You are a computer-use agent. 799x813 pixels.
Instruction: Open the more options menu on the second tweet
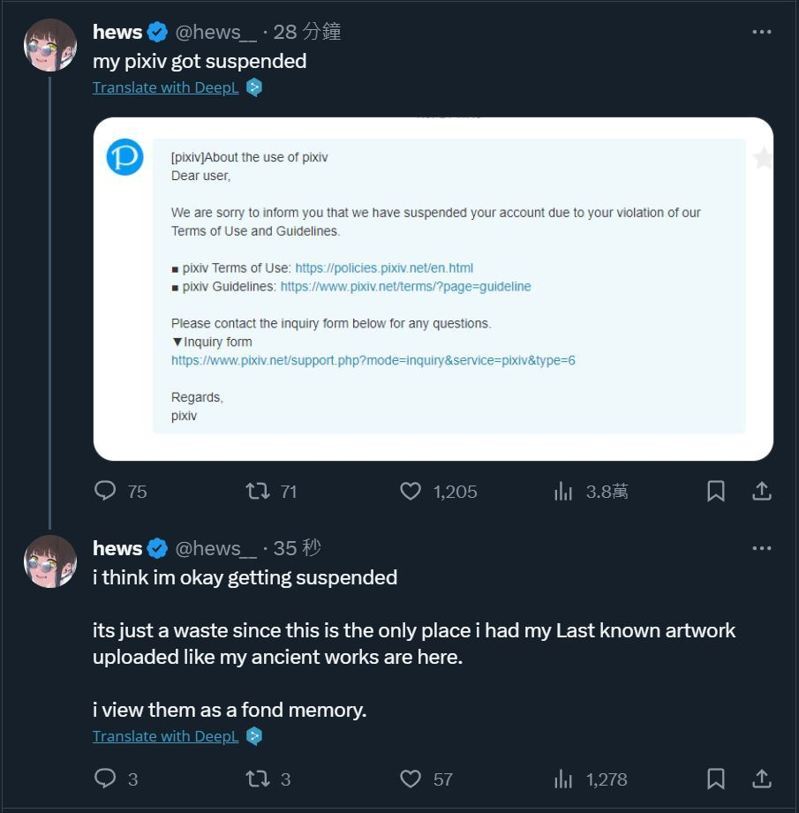[x=761, y=548]
